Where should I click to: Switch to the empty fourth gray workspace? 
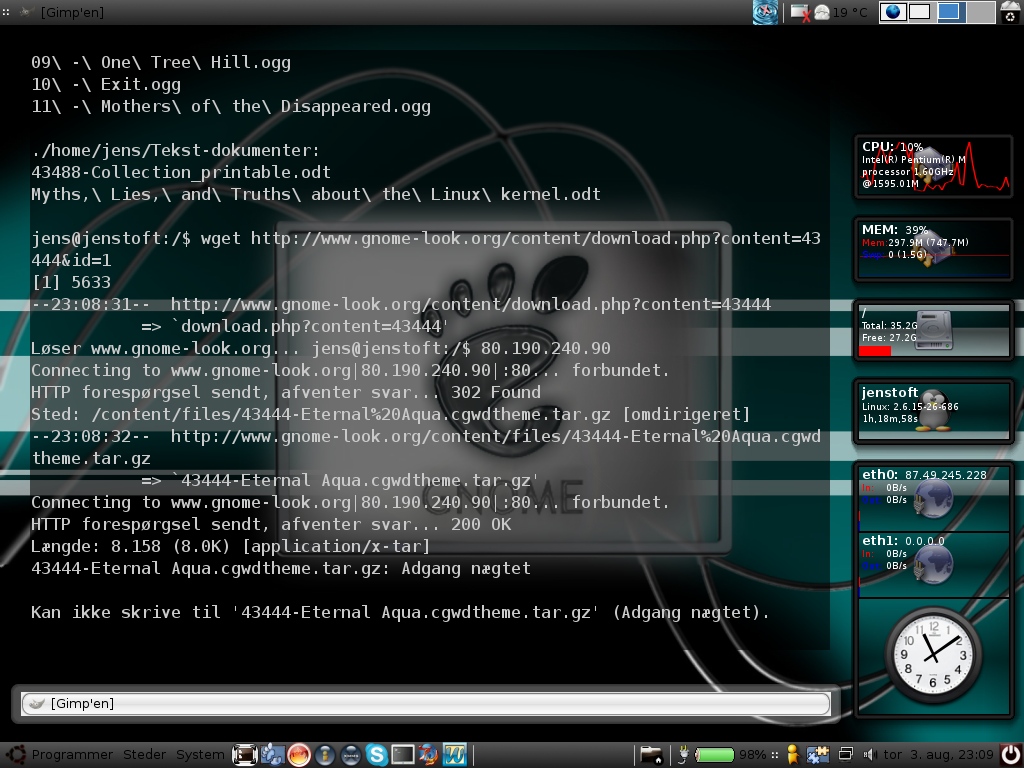click(x=980, y=12)
